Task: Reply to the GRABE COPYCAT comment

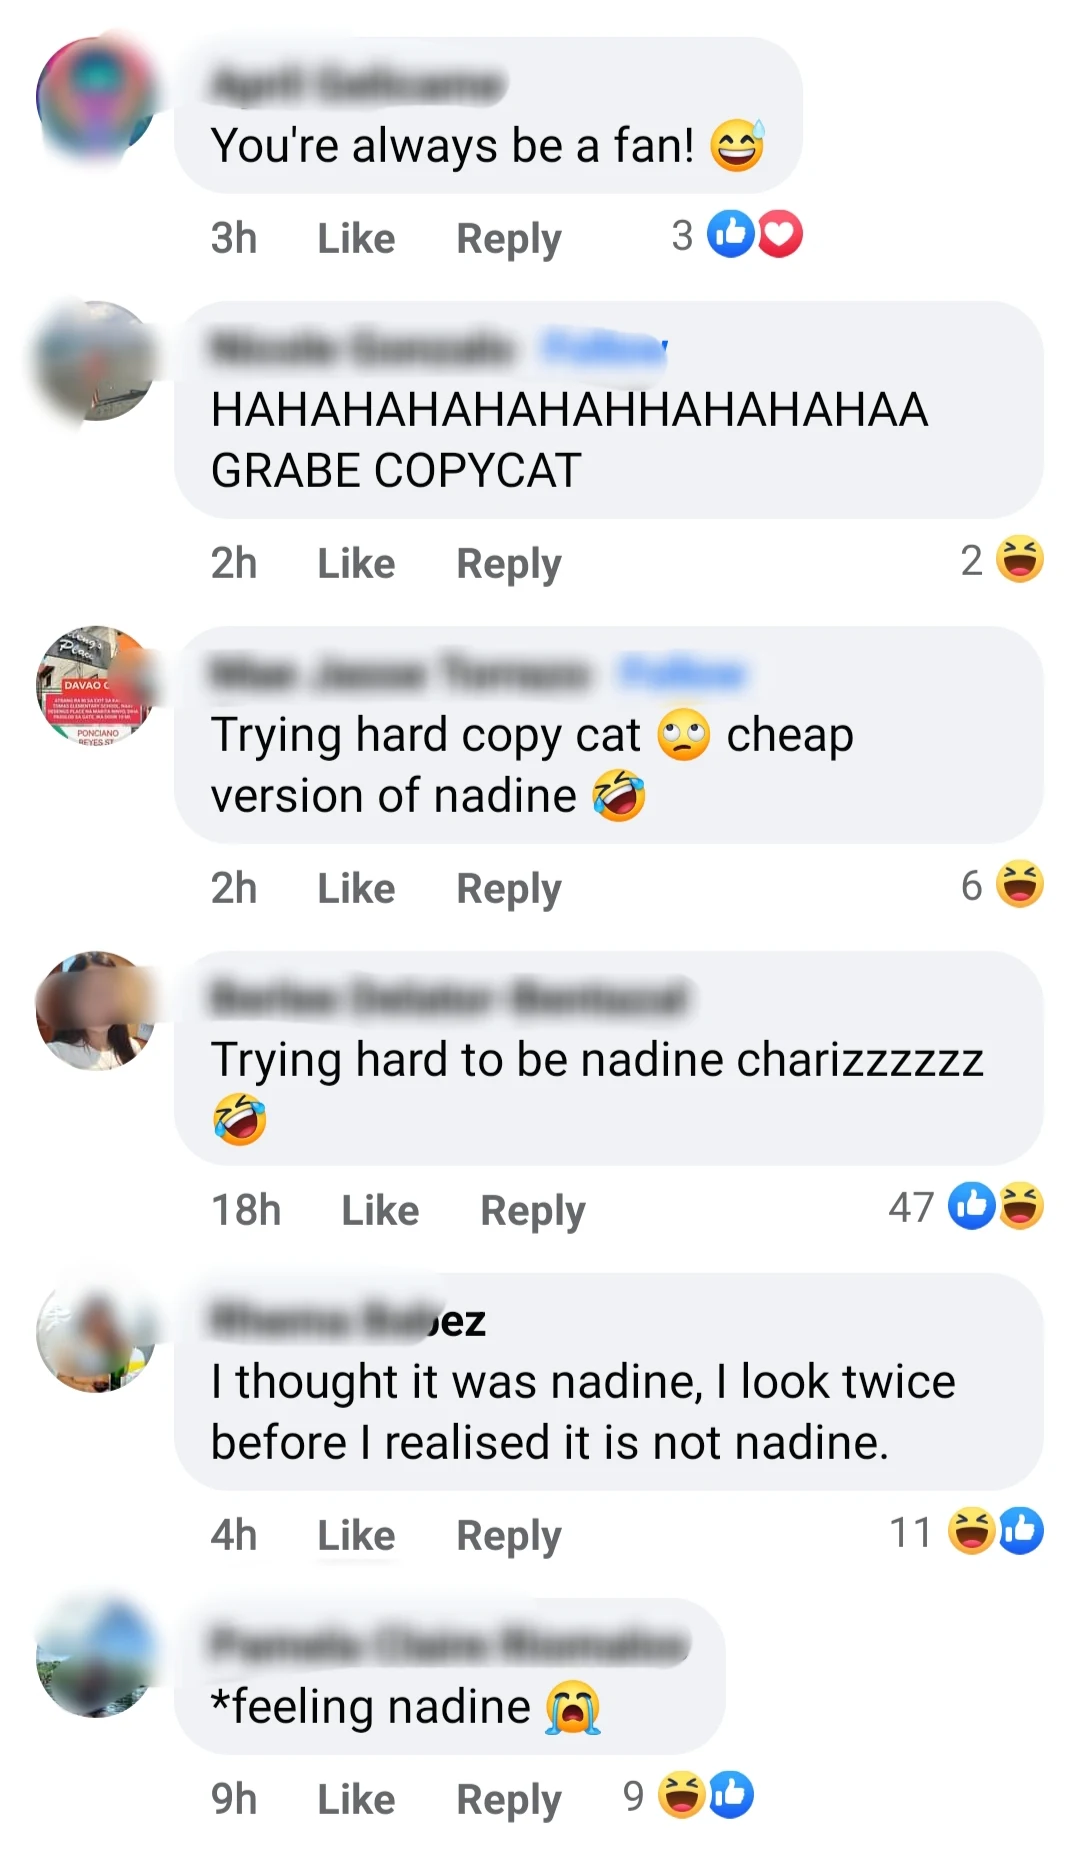Action: coord(509,565)
